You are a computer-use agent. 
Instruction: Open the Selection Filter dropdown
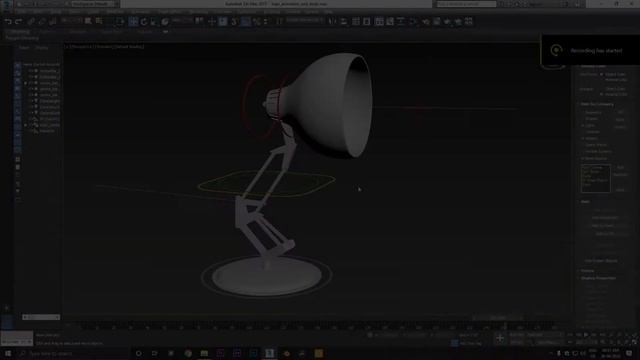coord(70,20)
